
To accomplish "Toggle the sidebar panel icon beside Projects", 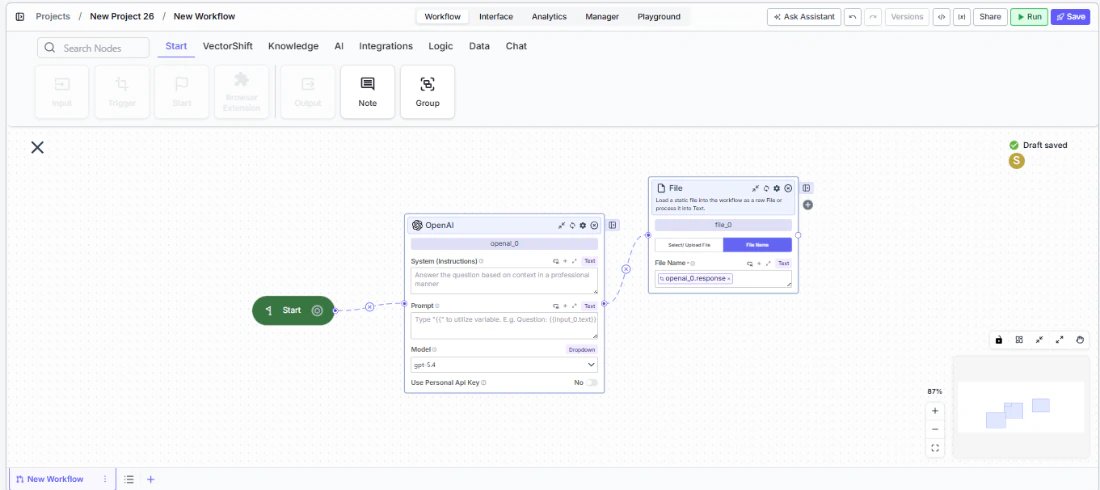I will point(20,16).
